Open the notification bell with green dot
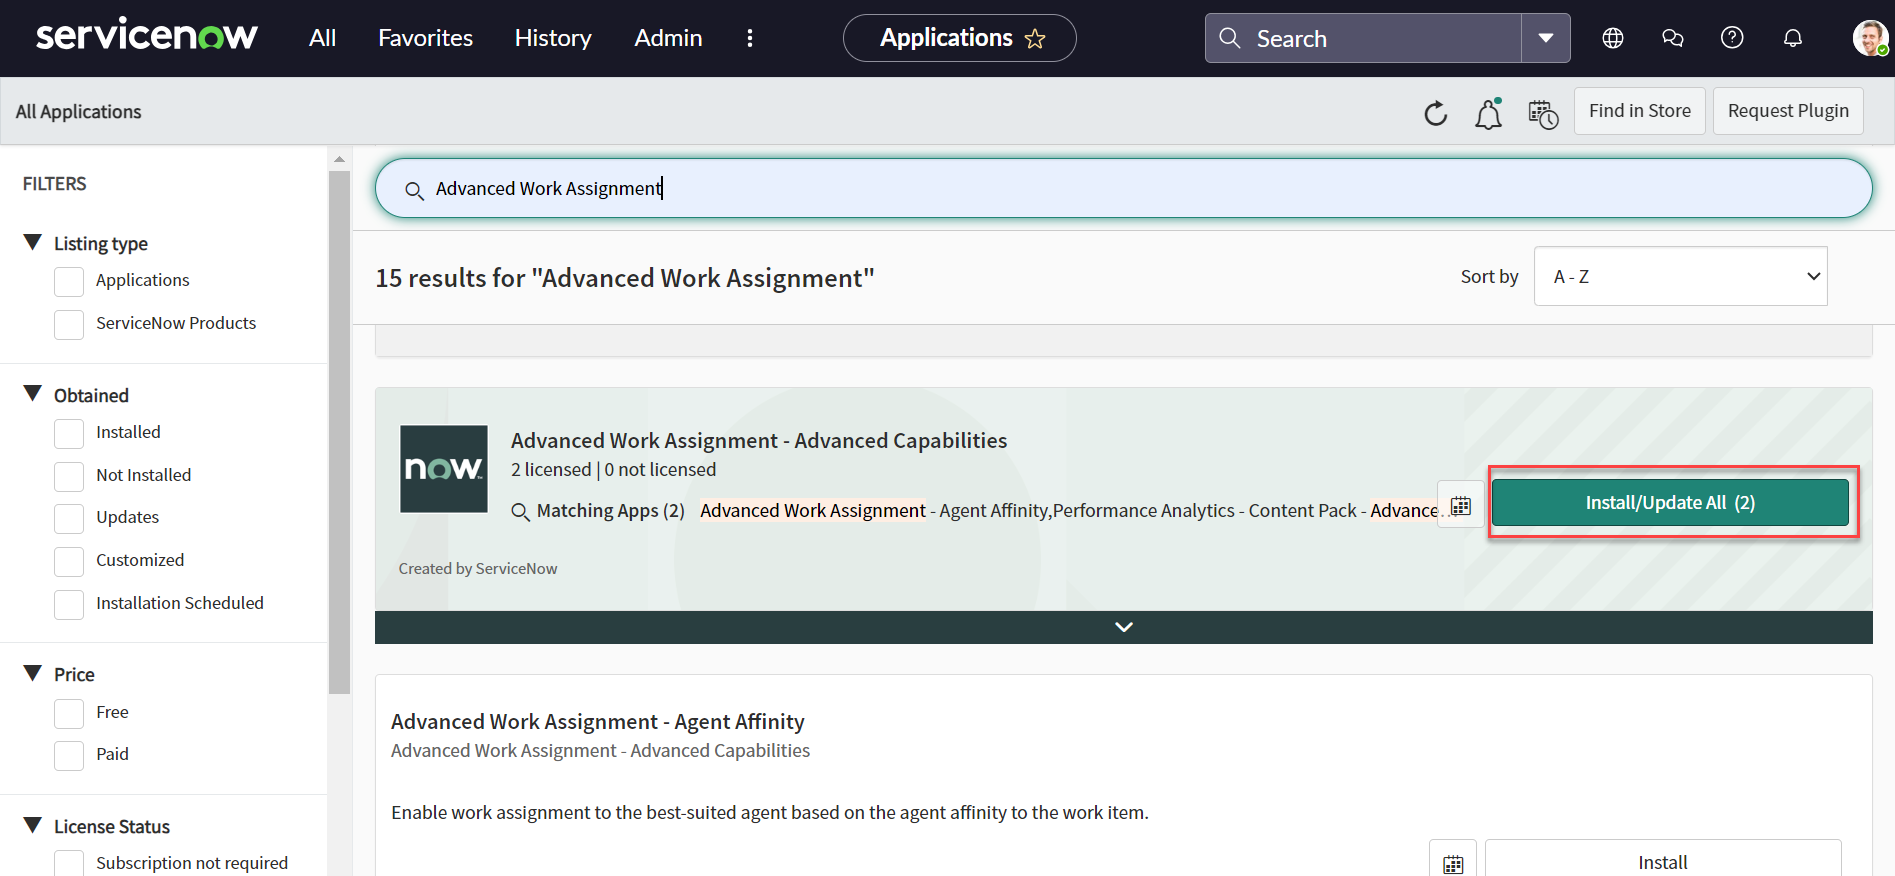Viewport: 1895px width, 876px height. (1488, 114)
